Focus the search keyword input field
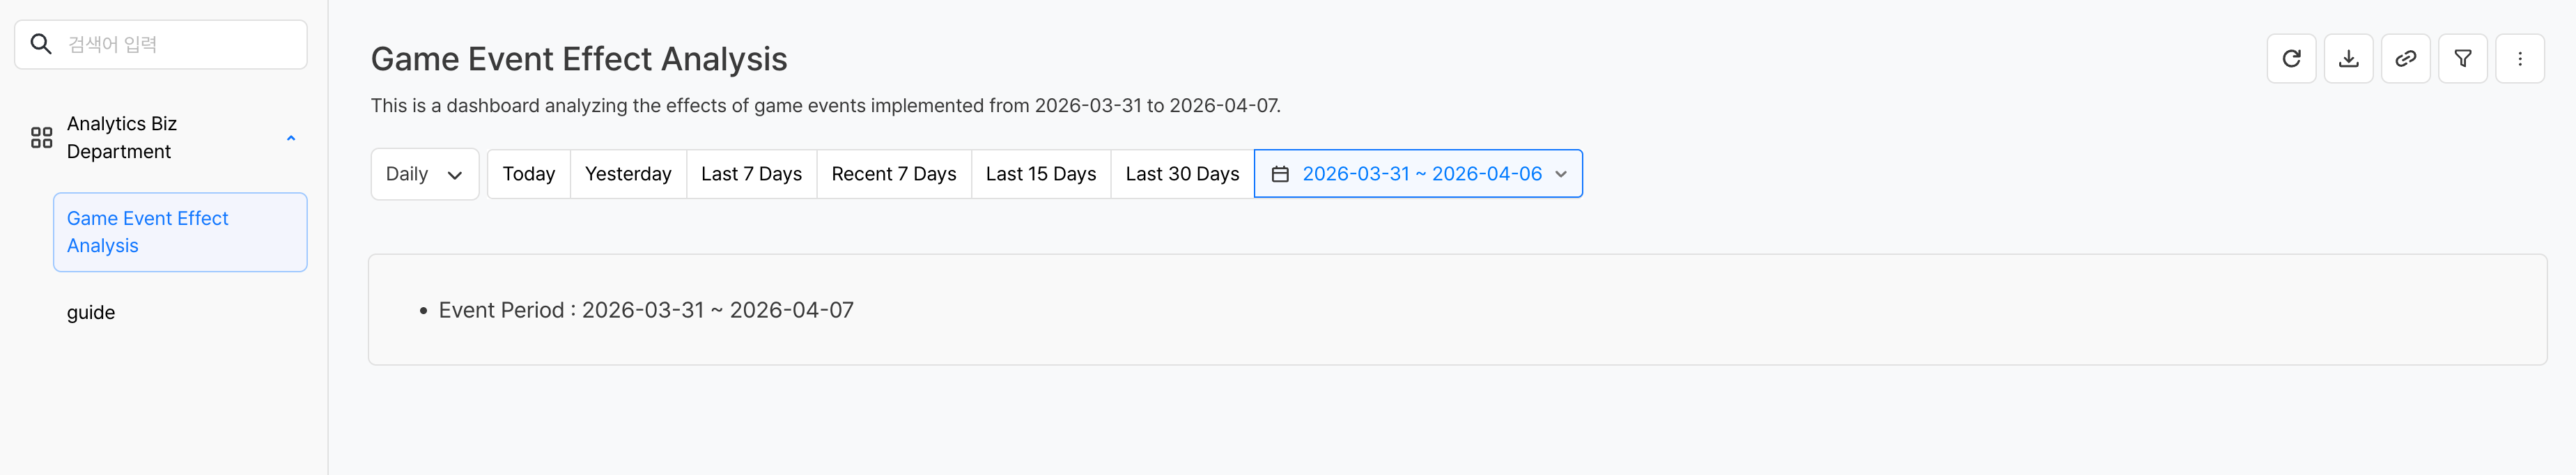The image size is (2576, 475). (x=180, y=44)
